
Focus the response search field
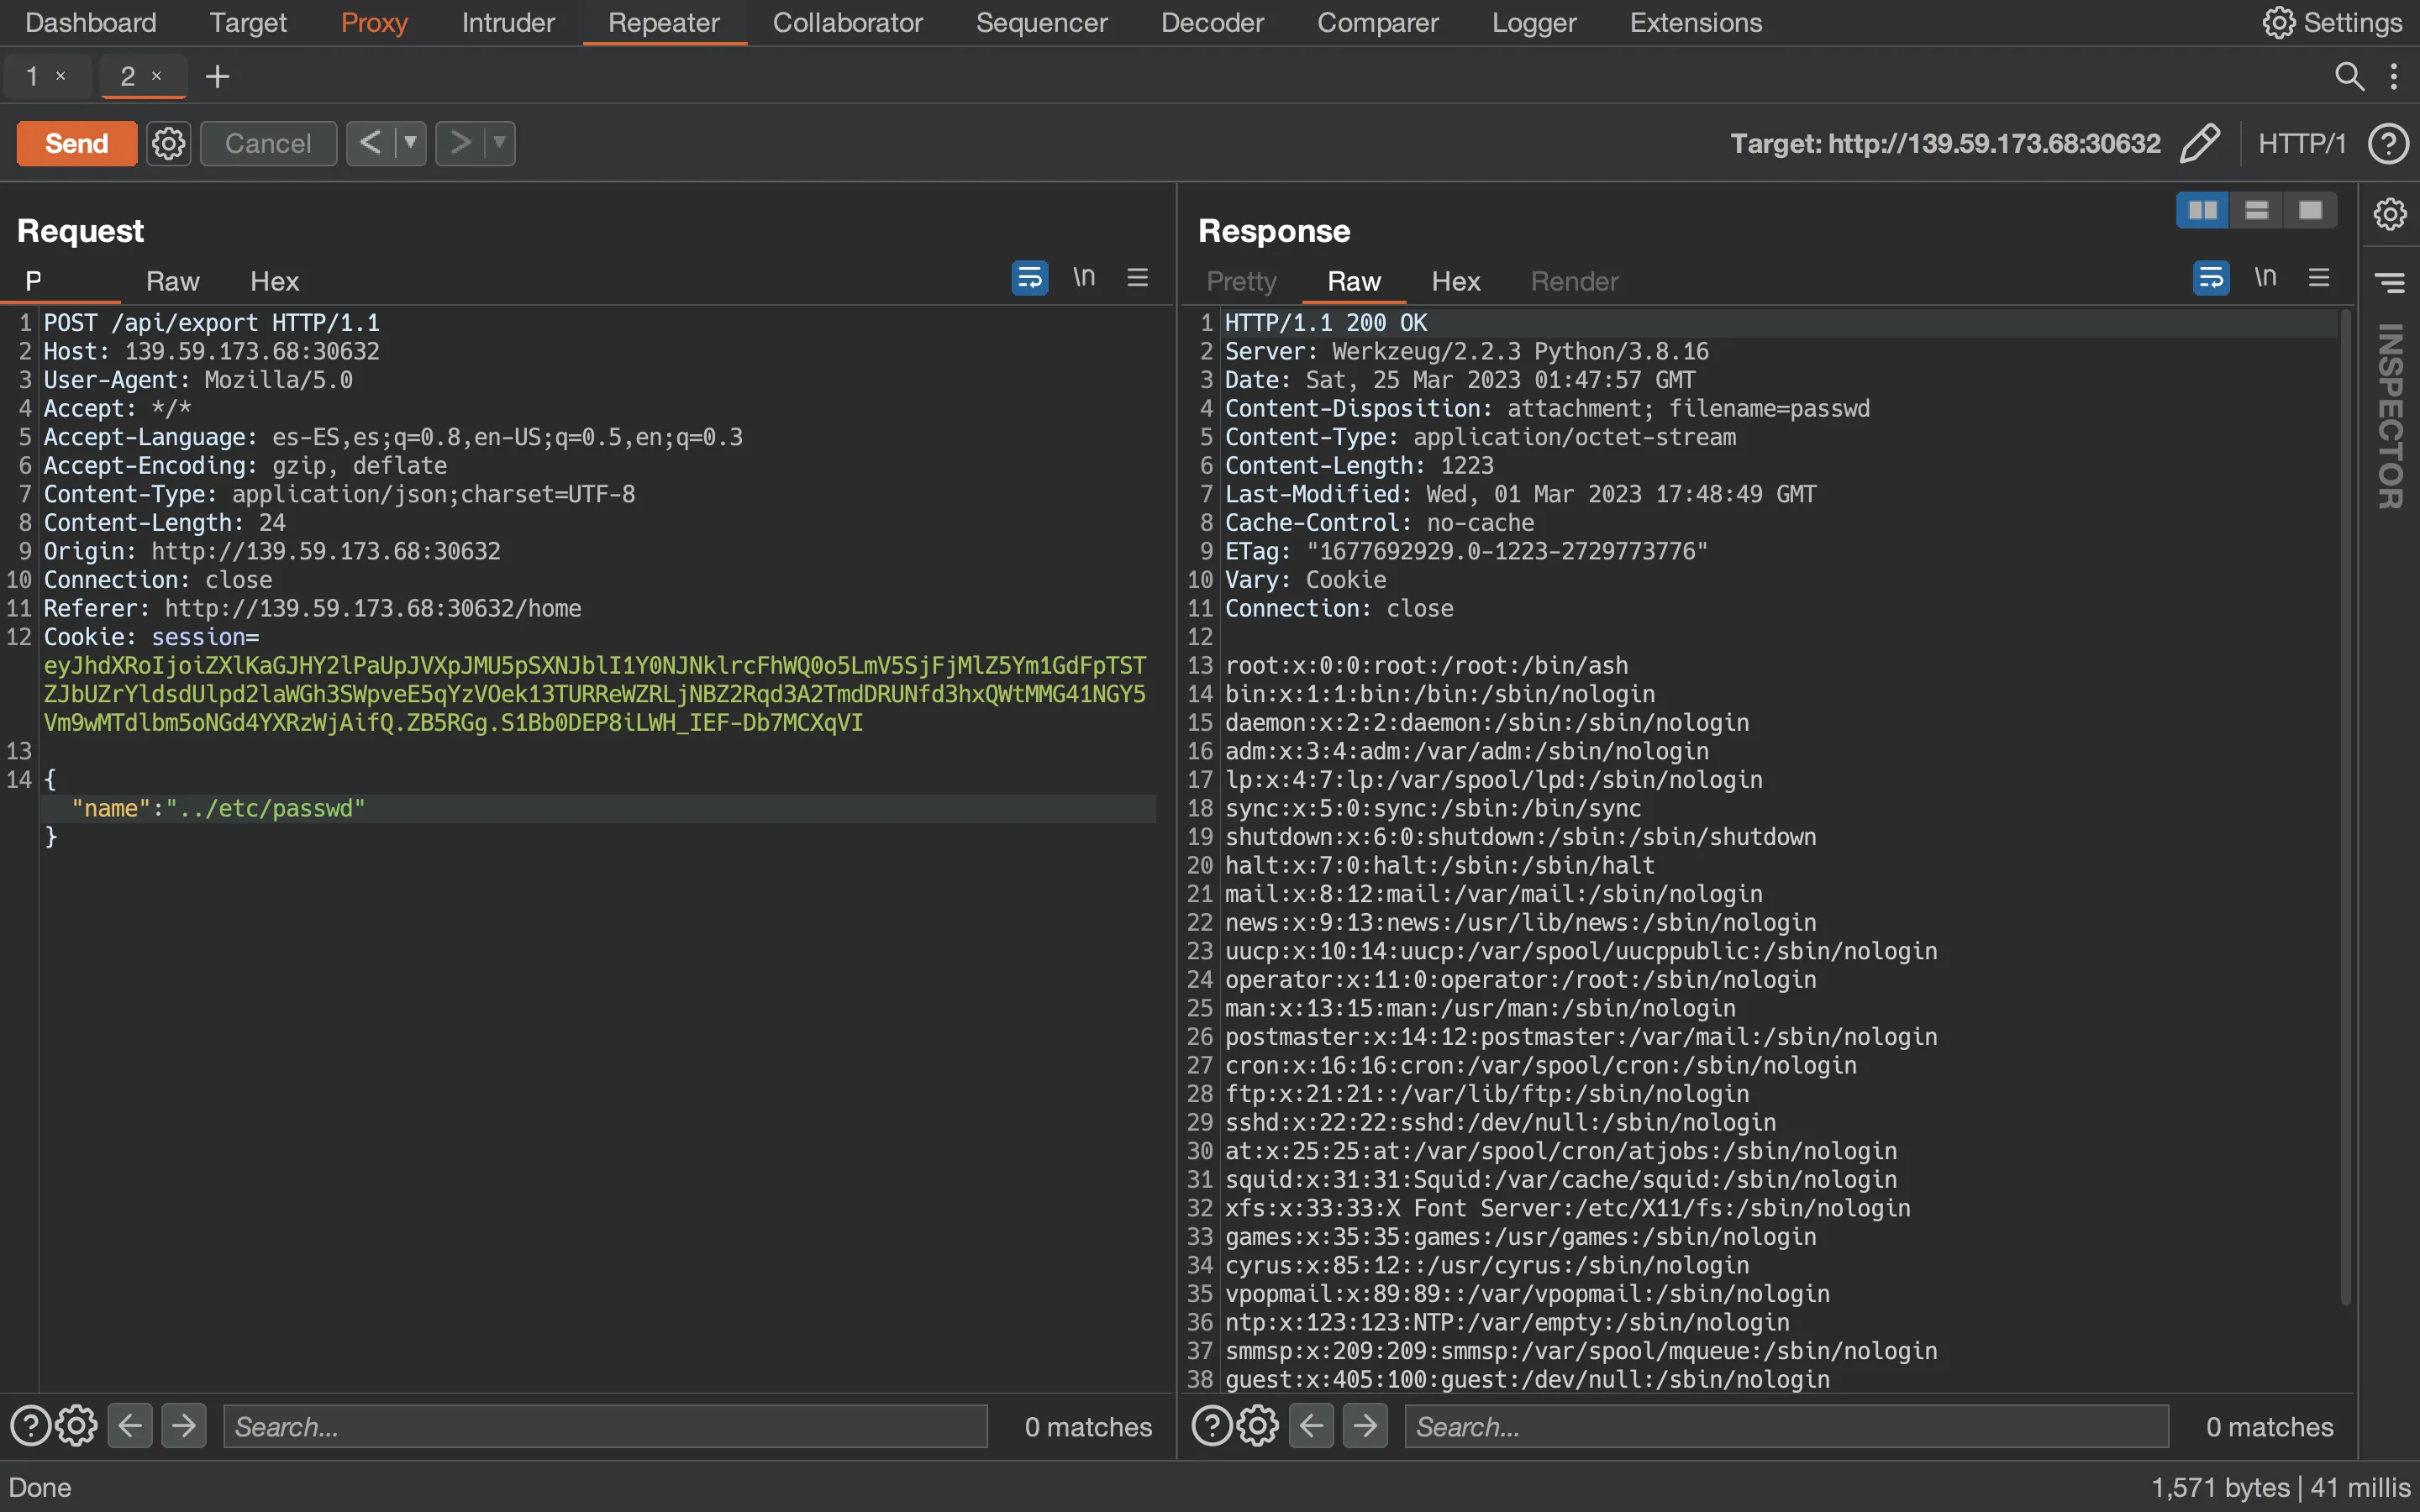1787,1426
